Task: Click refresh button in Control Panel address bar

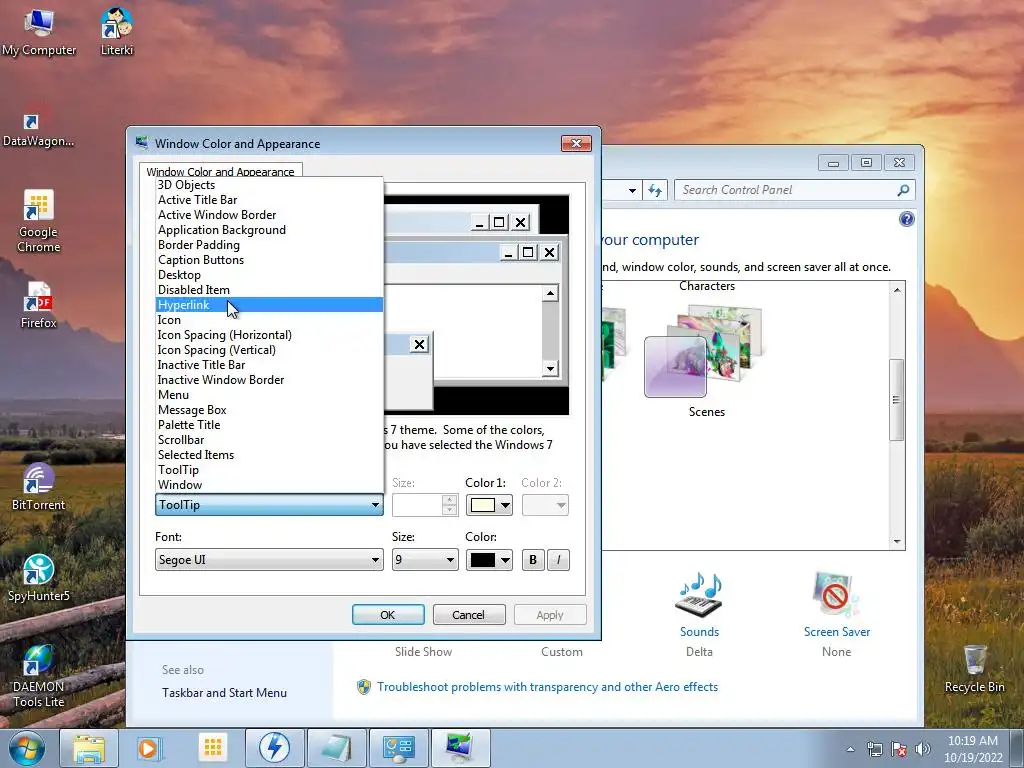Action: coord(655,190)
